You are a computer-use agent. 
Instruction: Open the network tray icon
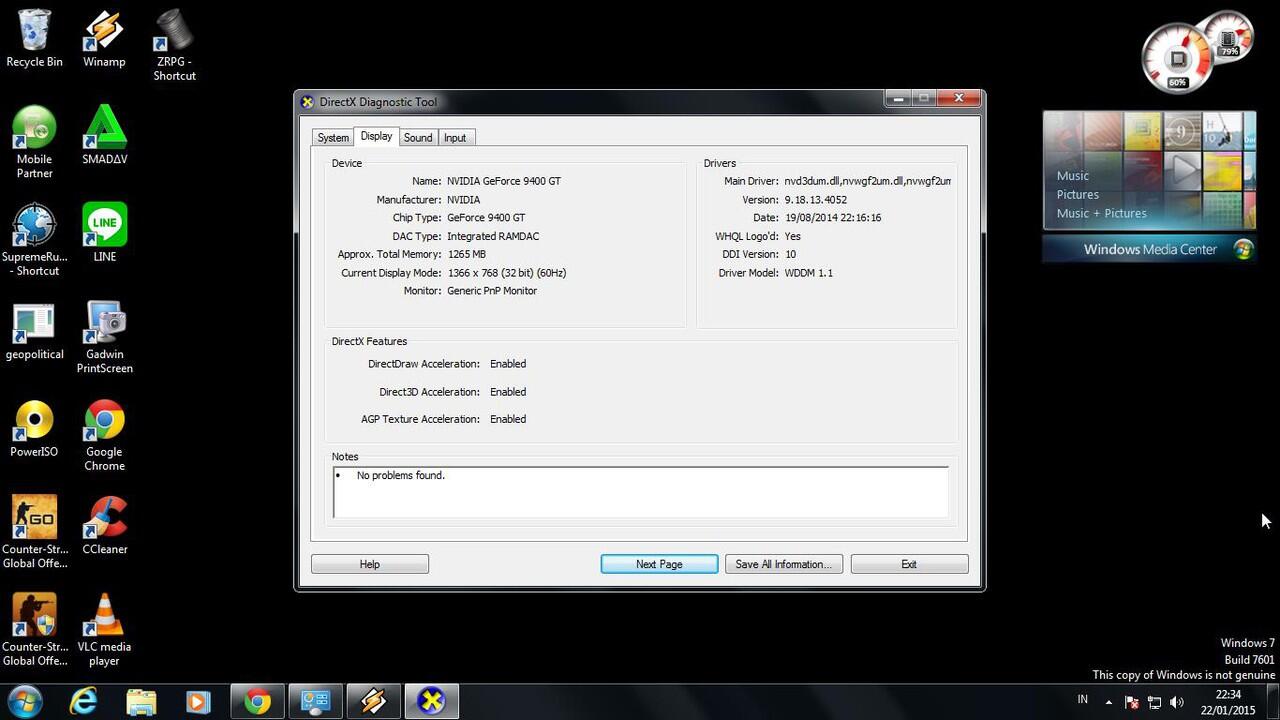pyautogui.click(x=1154, y=702)
